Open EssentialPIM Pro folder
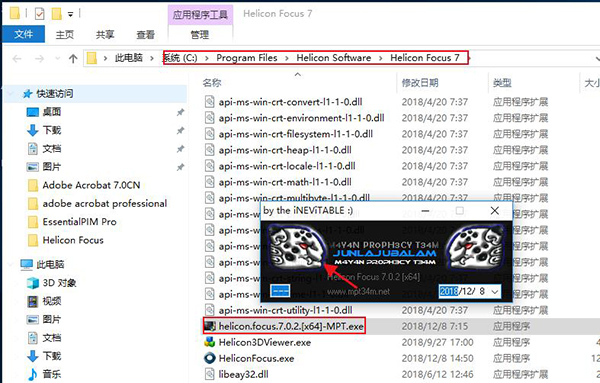This screenshot has width=600, height=383. [80, 222]
